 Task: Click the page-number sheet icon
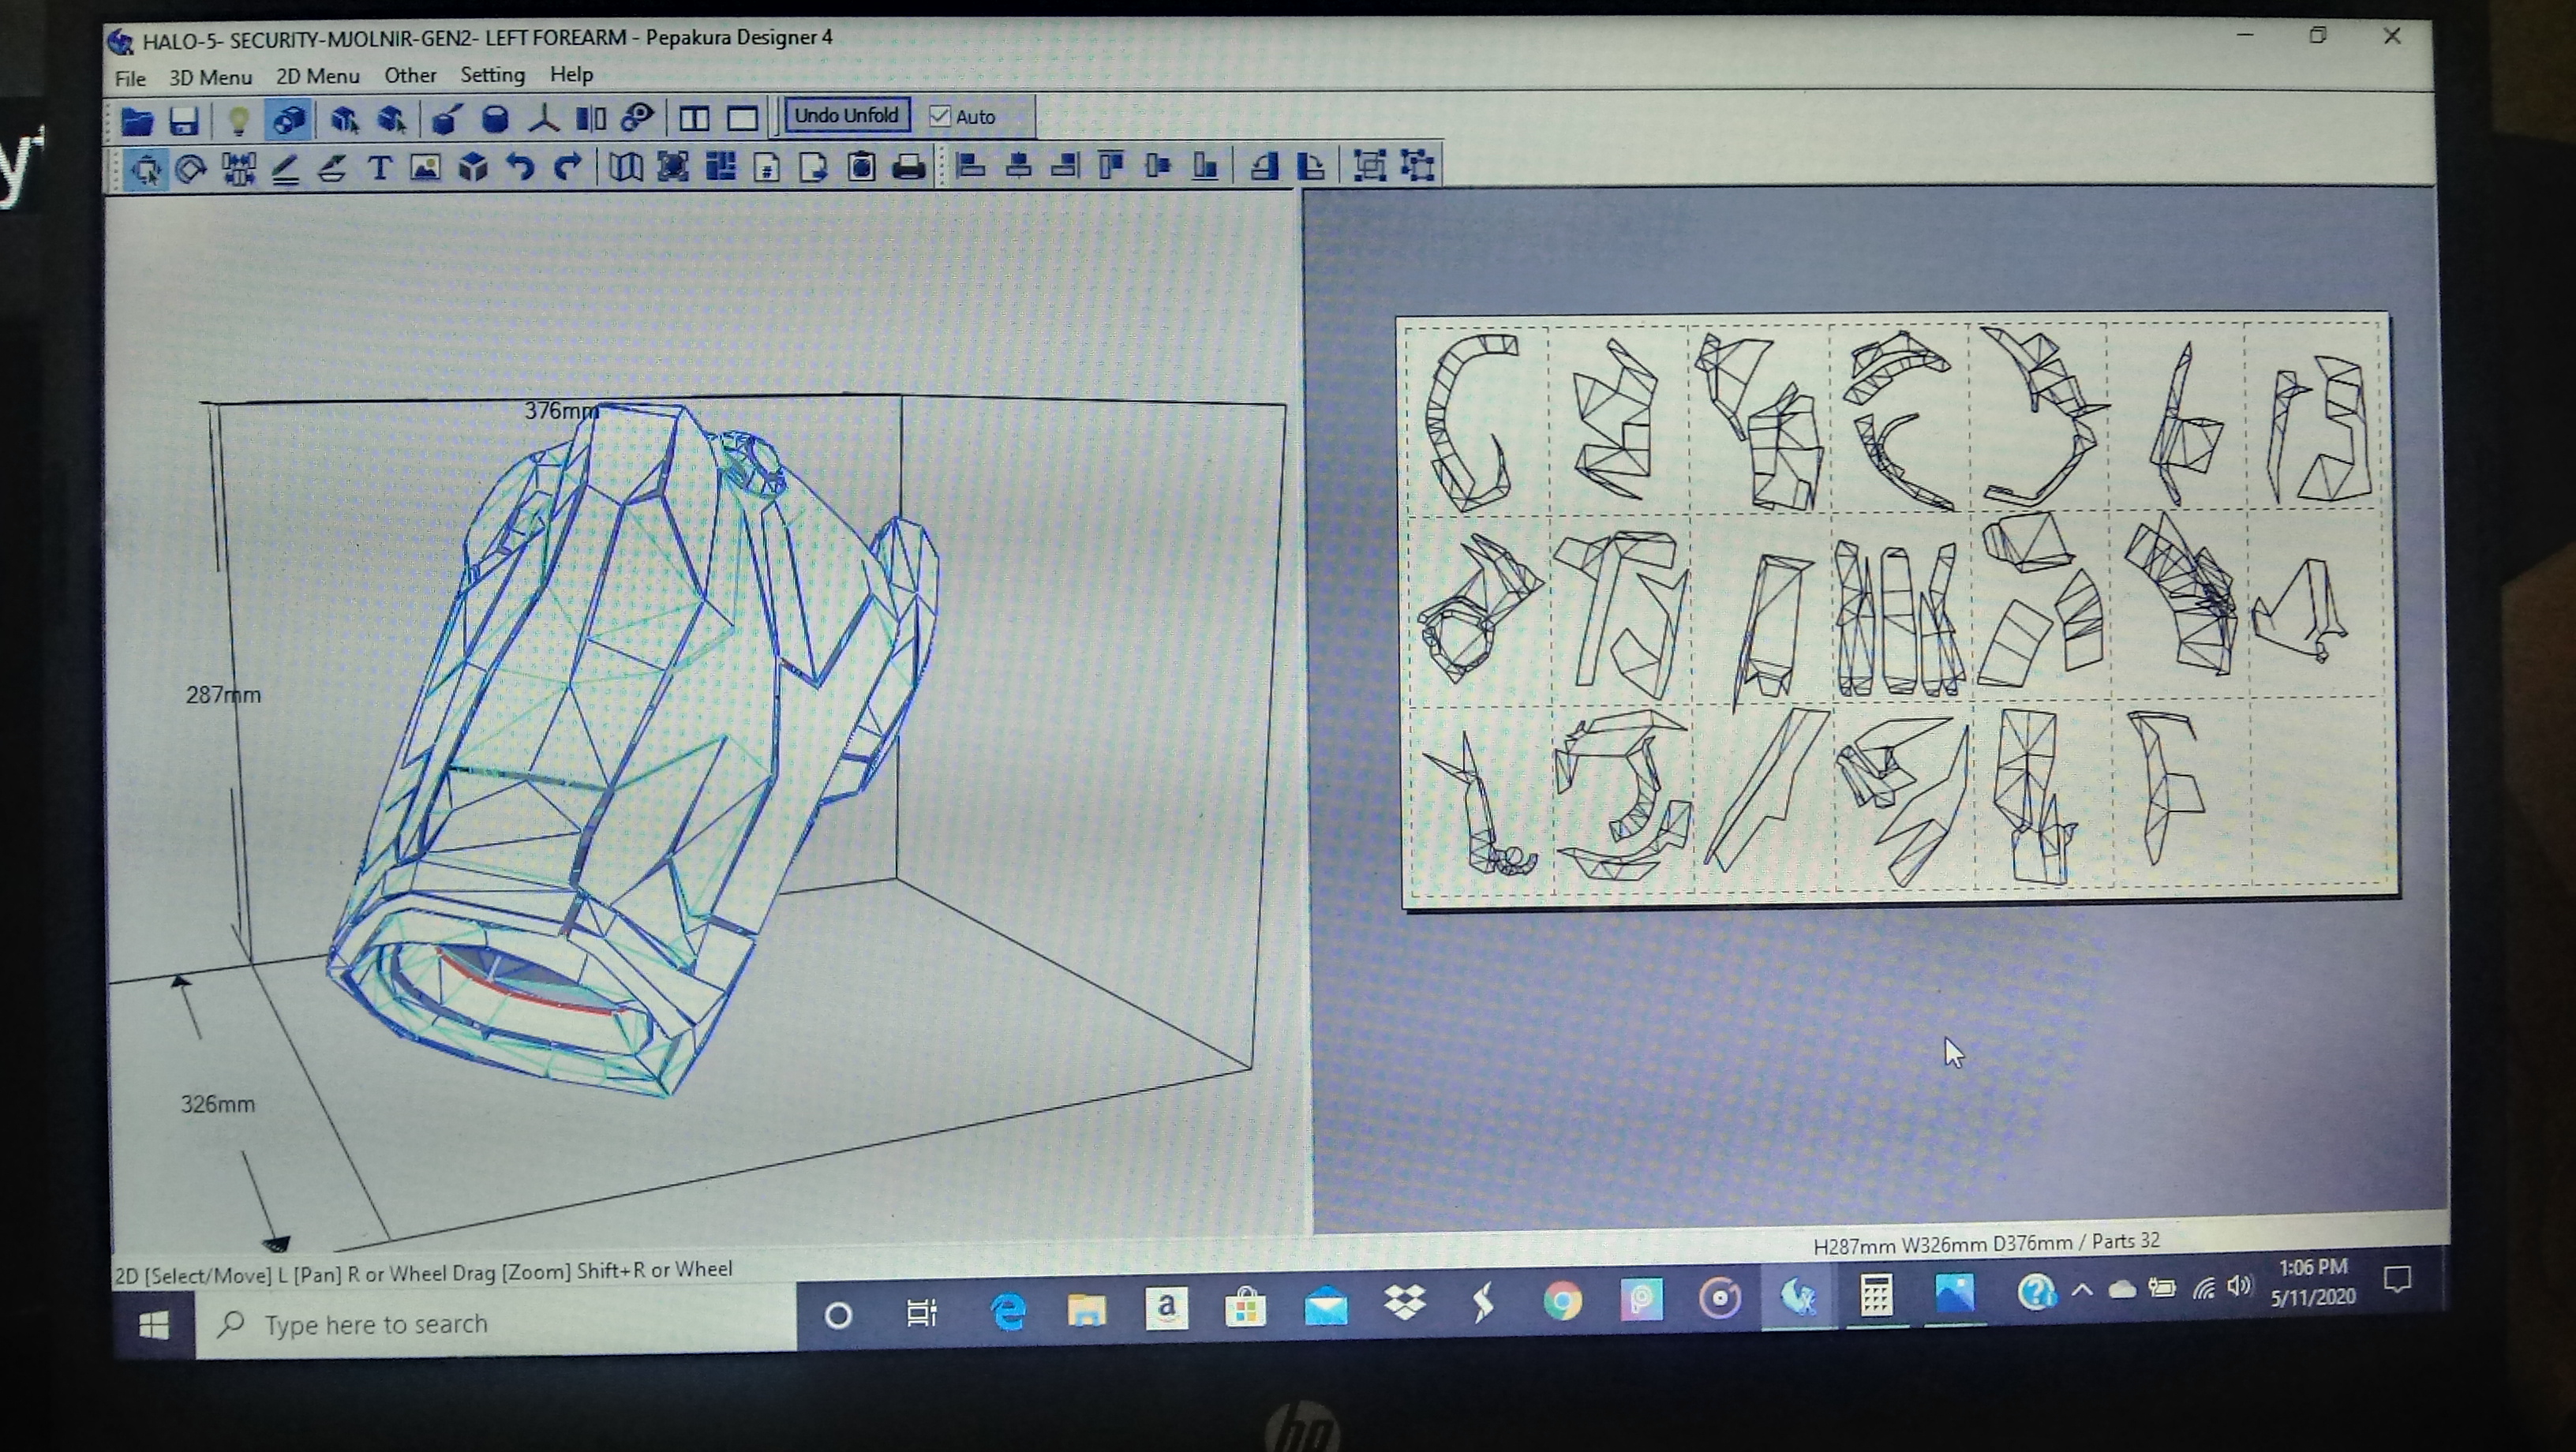(x=767, y=167)
